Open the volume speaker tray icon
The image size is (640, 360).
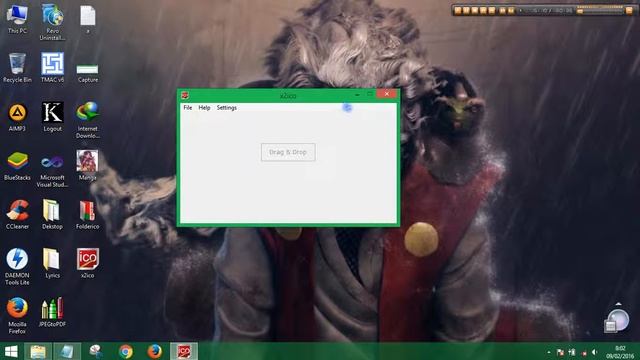click(x=594, y=352)
